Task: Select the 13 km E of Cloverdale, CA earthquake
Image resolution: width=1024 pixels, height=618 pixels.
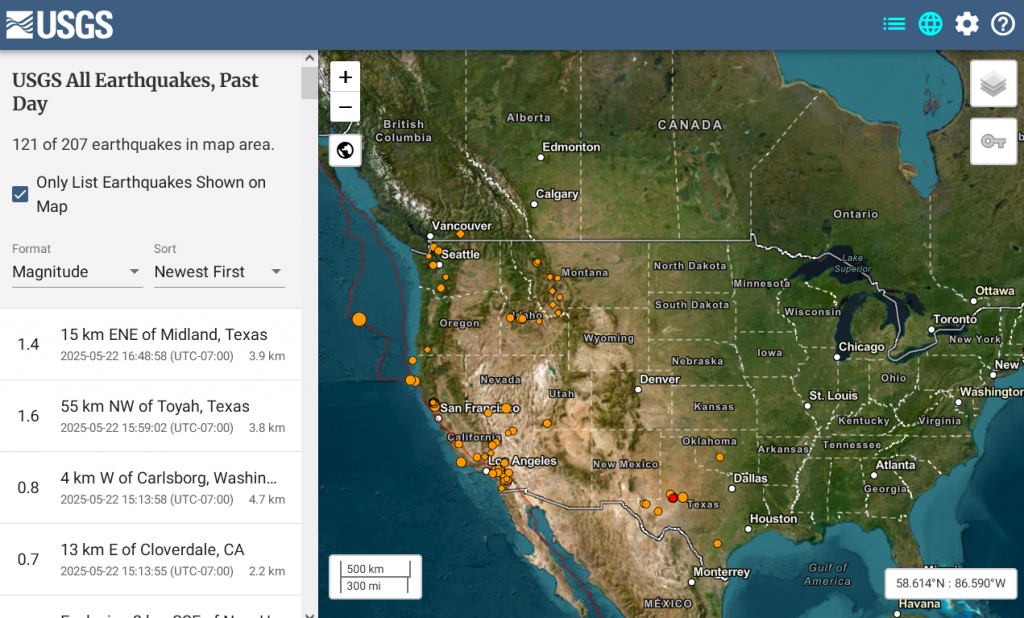Action: pos(150,560)
